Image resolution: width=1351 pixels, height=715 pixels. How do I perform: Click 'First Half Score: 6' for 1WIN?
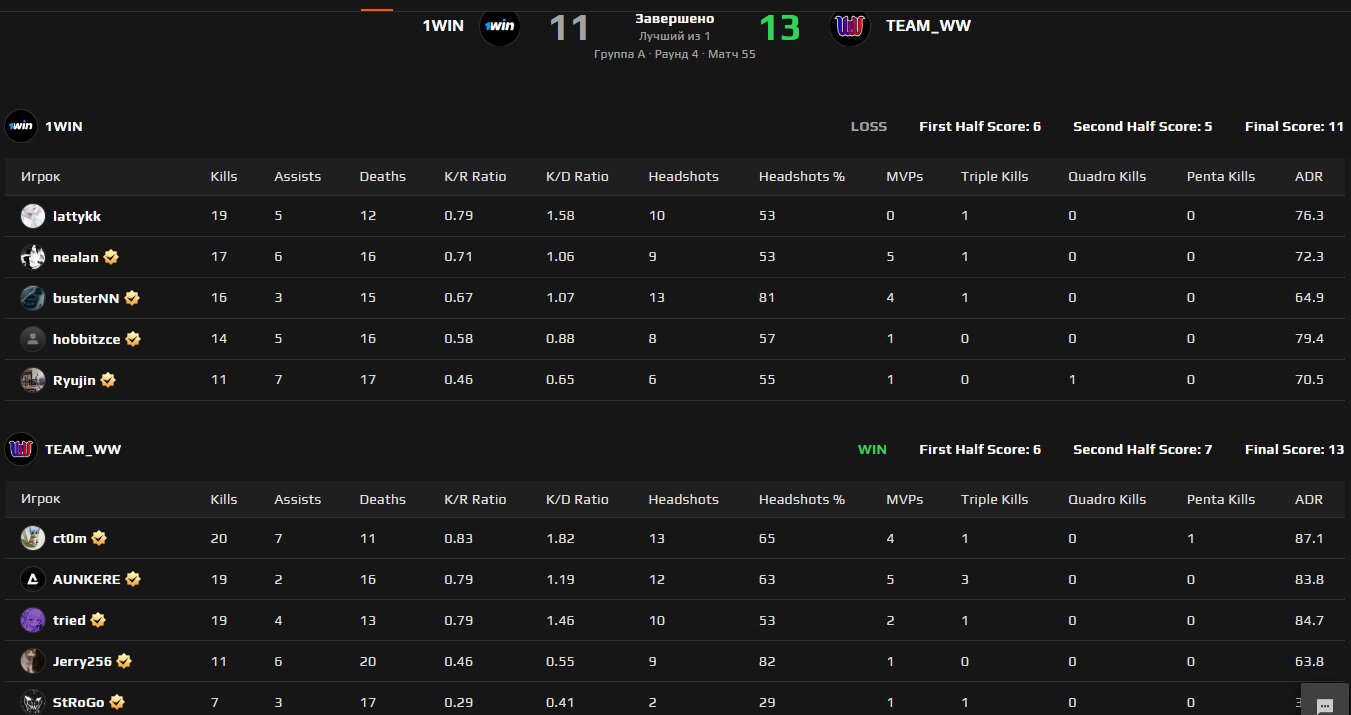(x=980, y=126)
